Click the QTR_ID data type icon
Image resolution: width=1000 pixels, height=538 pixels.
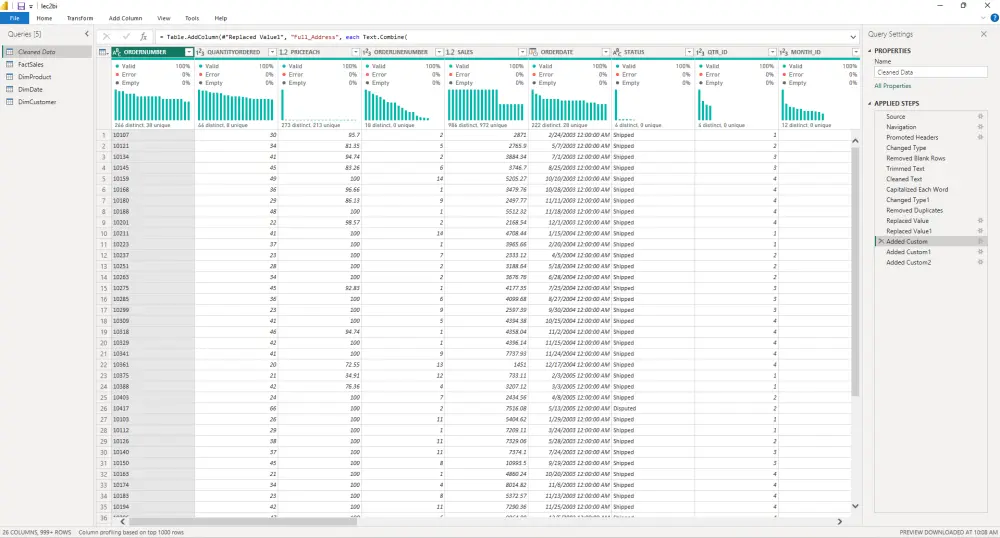[x=700, y=52]
